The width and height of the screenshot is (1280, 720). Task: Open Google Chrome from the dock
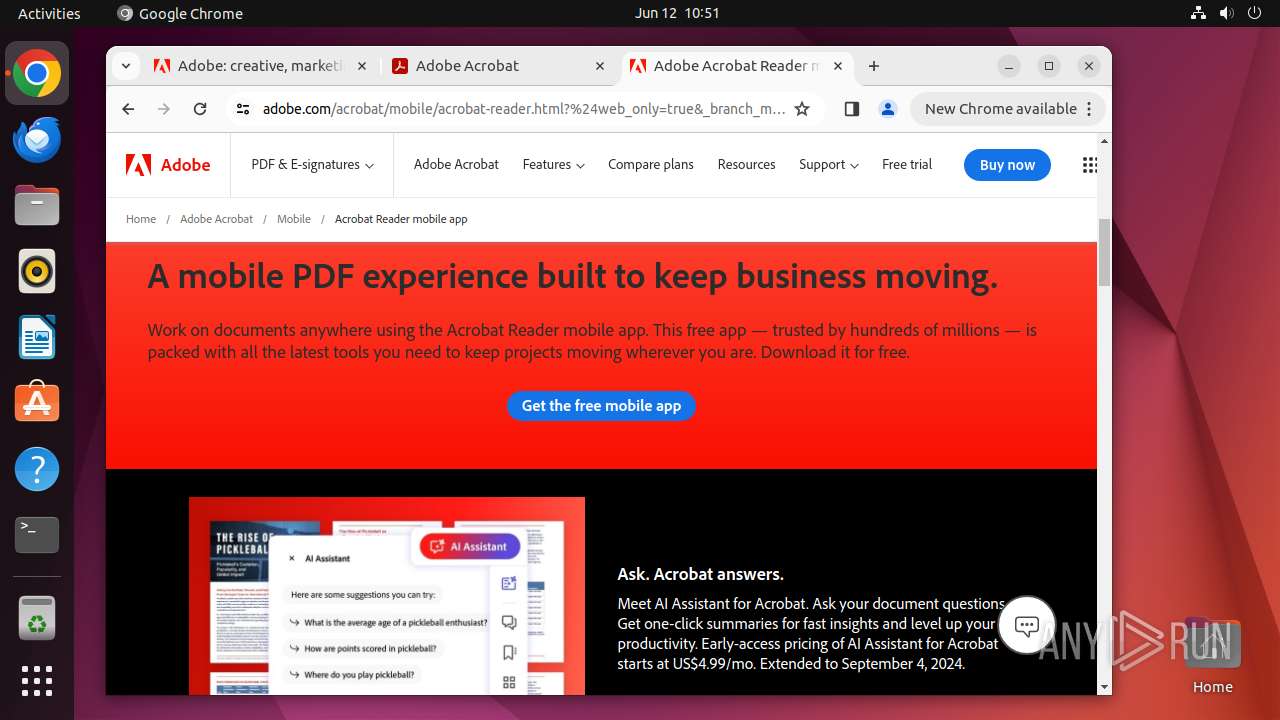[x=37, y=74]
